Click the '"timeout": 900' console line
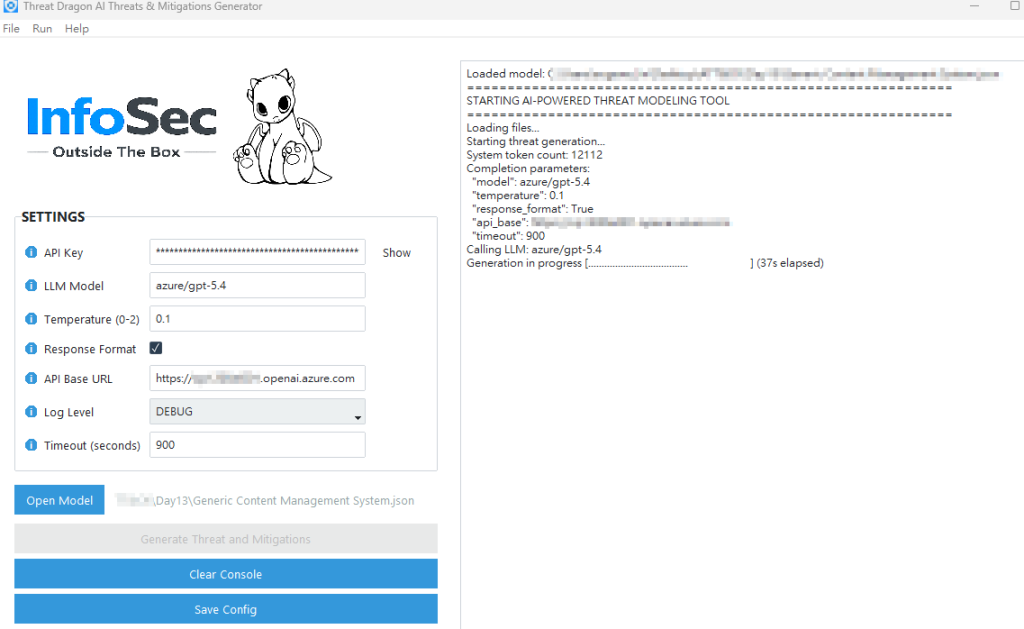The width and height of the screenshot is (1024, 629). coord(508,236)
